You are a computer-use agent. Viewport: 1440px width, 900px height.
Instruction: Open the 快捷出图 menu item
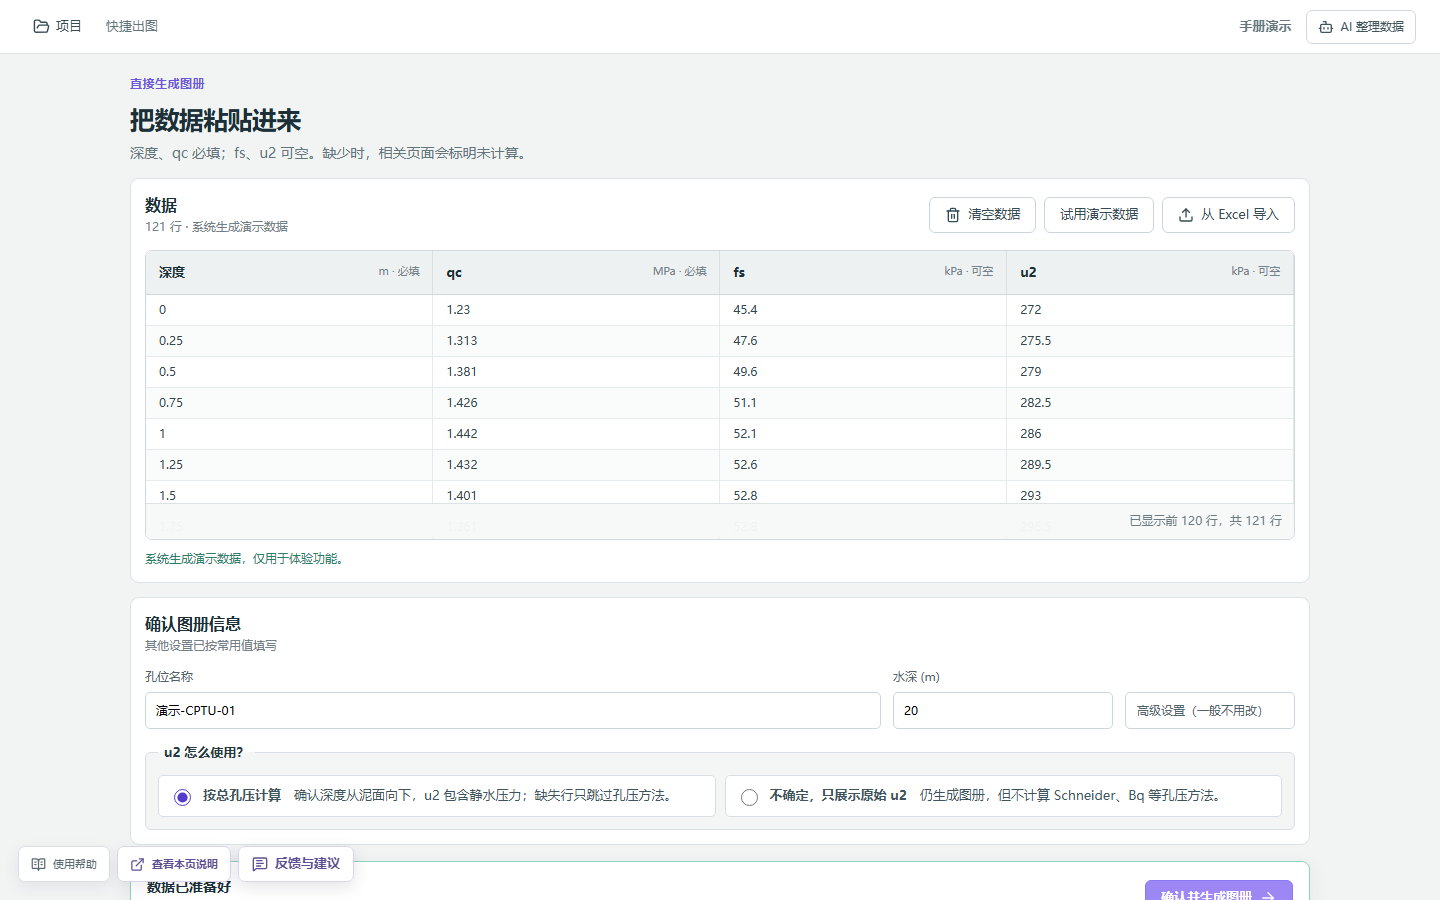(132, 26)
